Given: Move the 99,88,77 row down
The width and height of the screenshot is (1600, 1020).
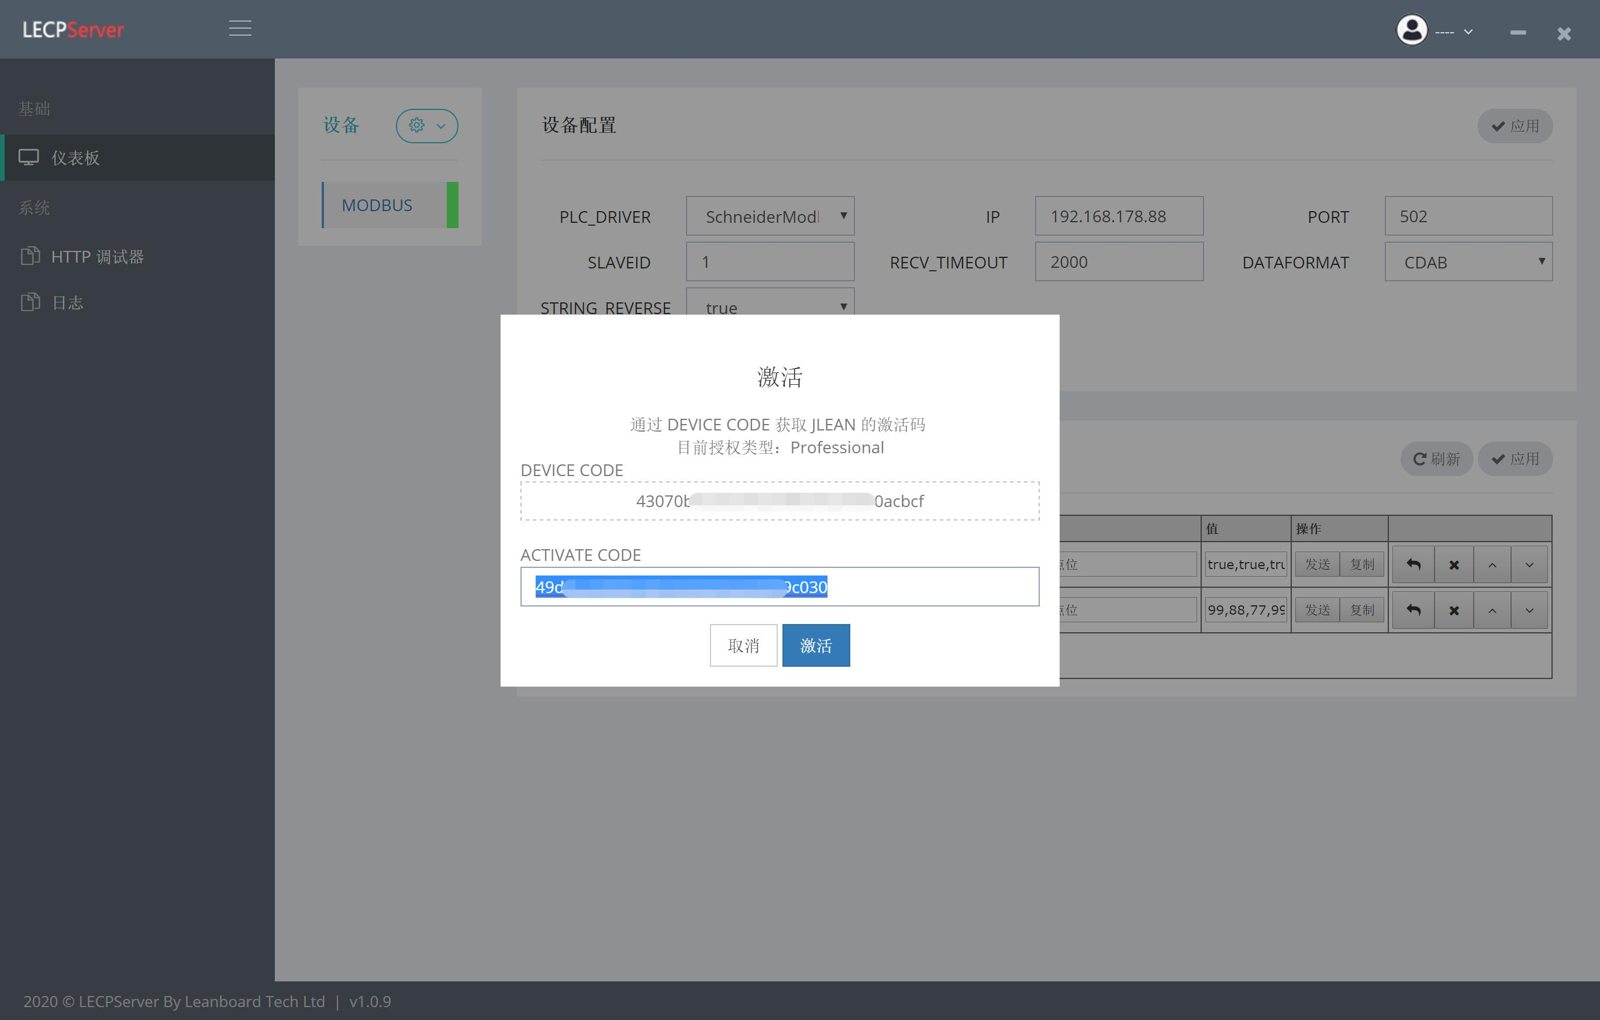Looking at the screenshot, I should coord(1529,610).
